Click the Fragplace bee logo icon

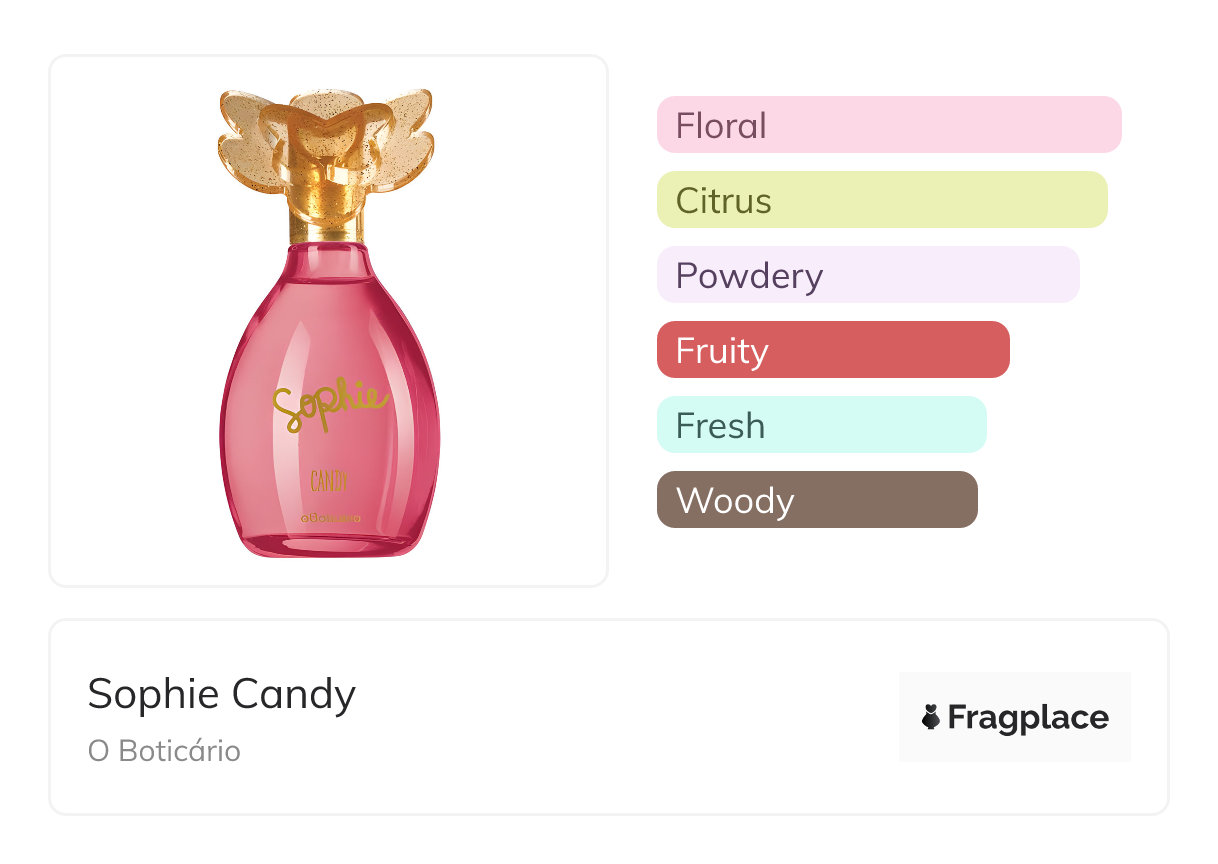[x=931, y=717]
